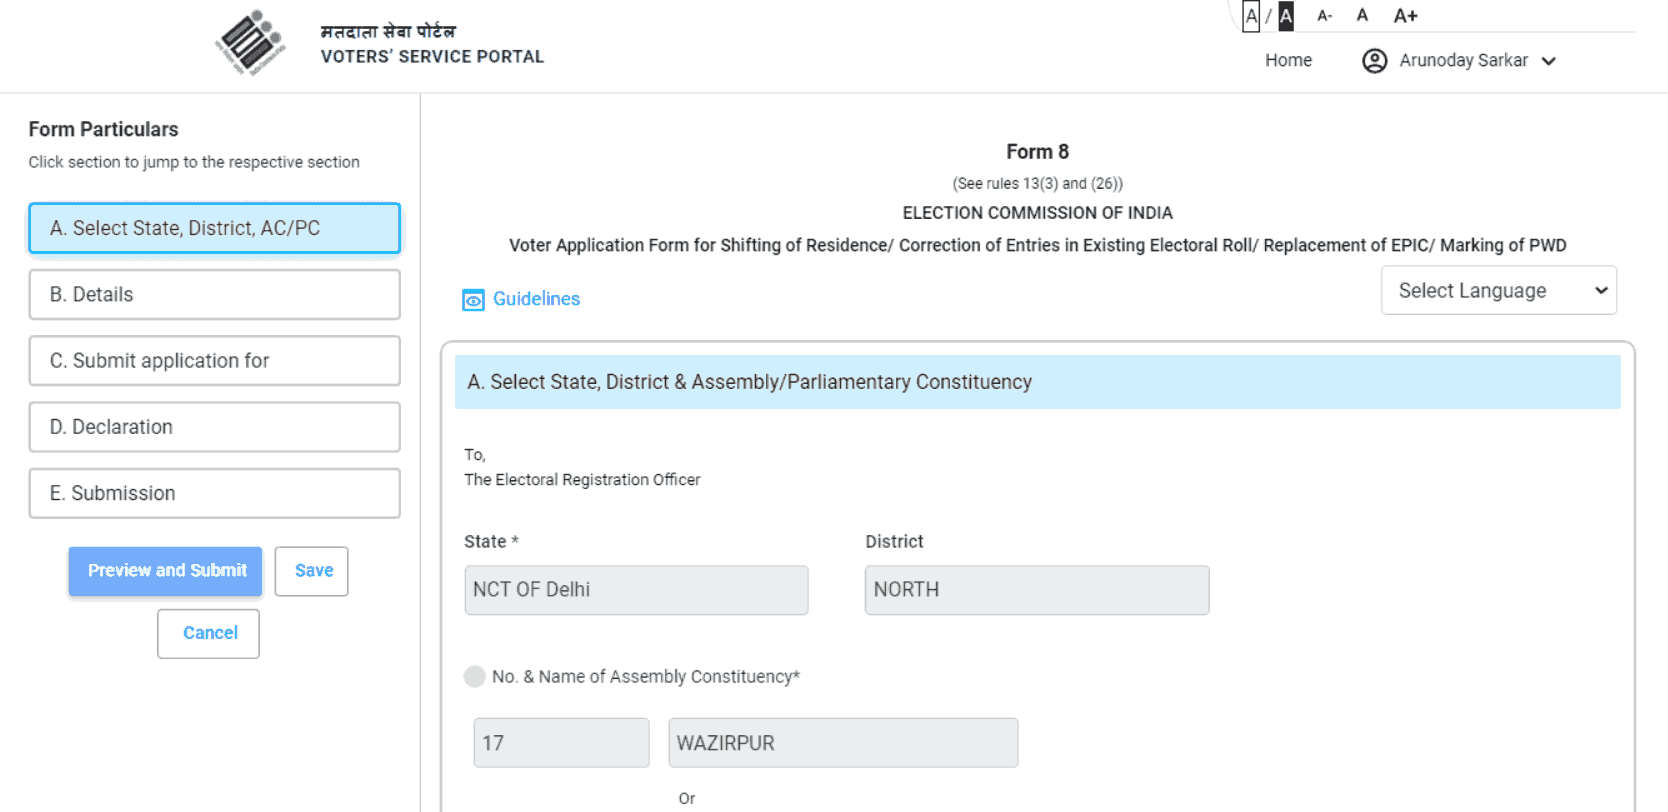Click the Guidelines link
Image resolution: width=1668 pixels, height=812 pixels.
pyautogui.click(x=536, y=299)
